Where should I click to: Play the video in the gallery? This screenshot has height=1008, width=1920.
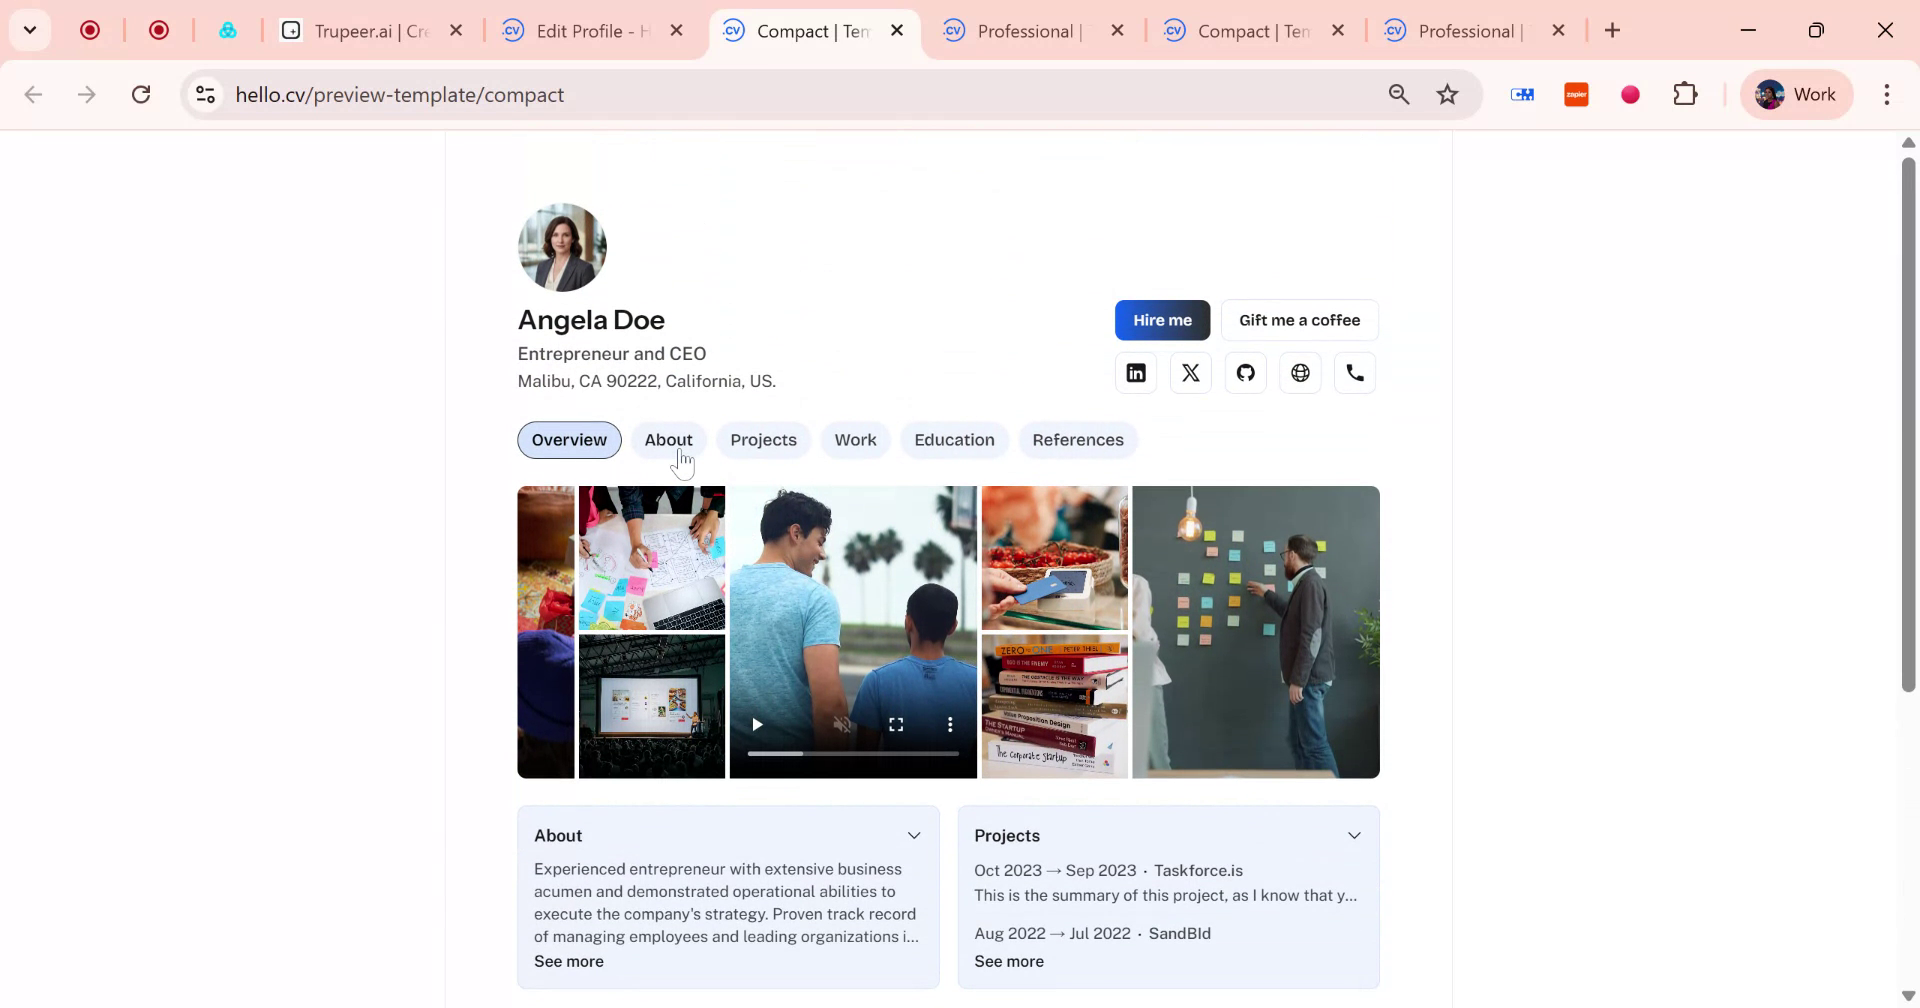coord(757,723)
